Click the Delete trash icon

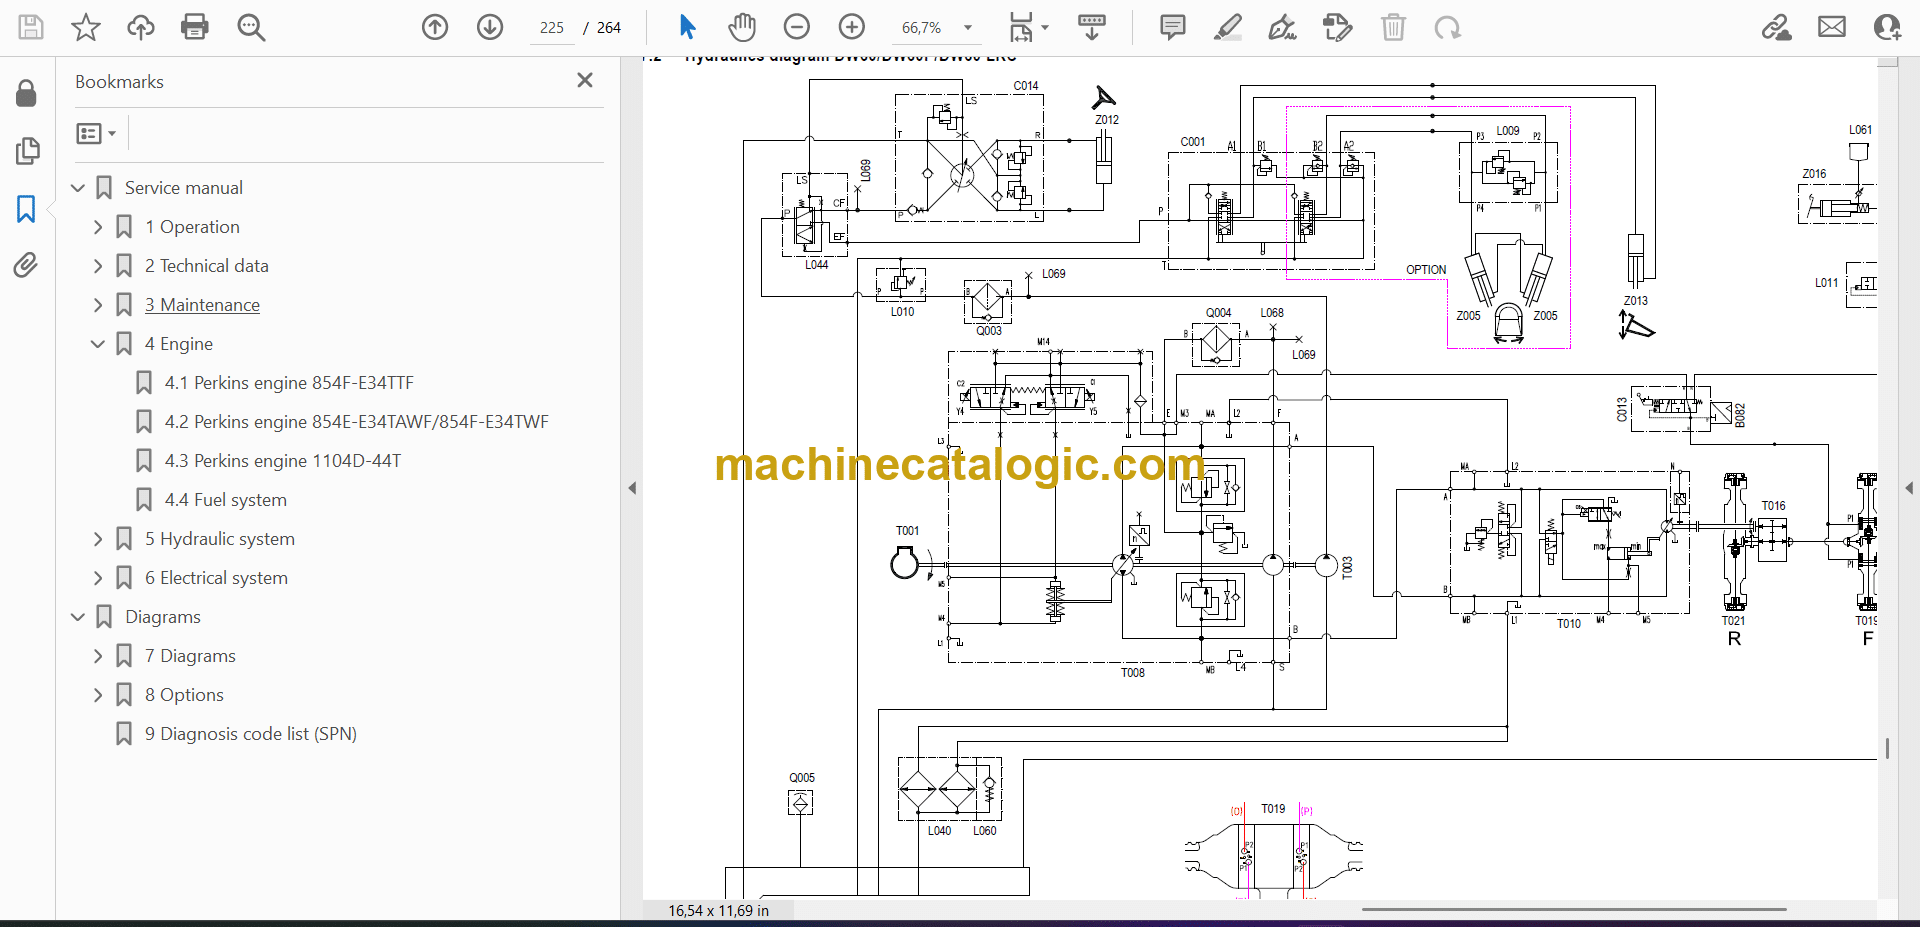(1393, 27)
